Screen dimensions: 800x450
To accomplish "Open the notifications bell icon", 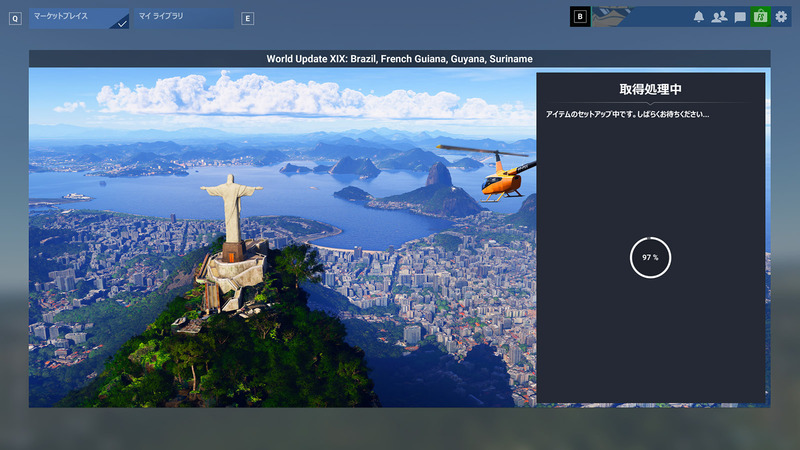I will pos(698,17).
